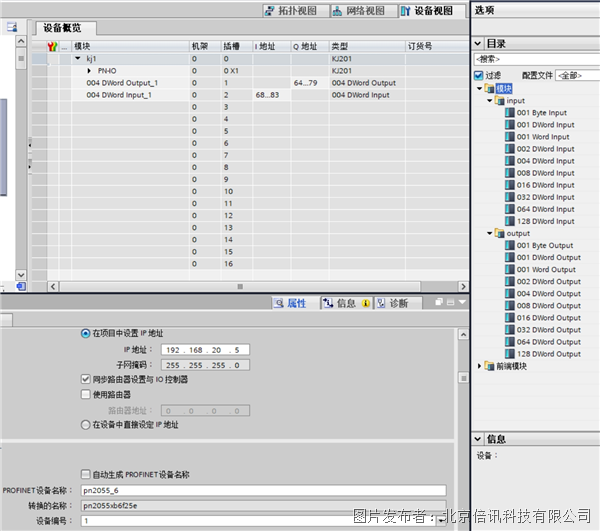Click the 032 DWord Output module icon
The image size is (600, 531).
point(510,330)
